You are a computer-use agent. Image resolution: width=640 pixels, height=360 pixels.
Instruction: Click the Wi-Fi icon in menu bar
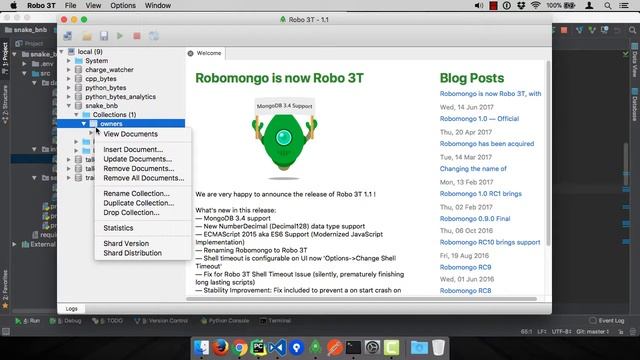pyautogui.click(x=536, y=6)
